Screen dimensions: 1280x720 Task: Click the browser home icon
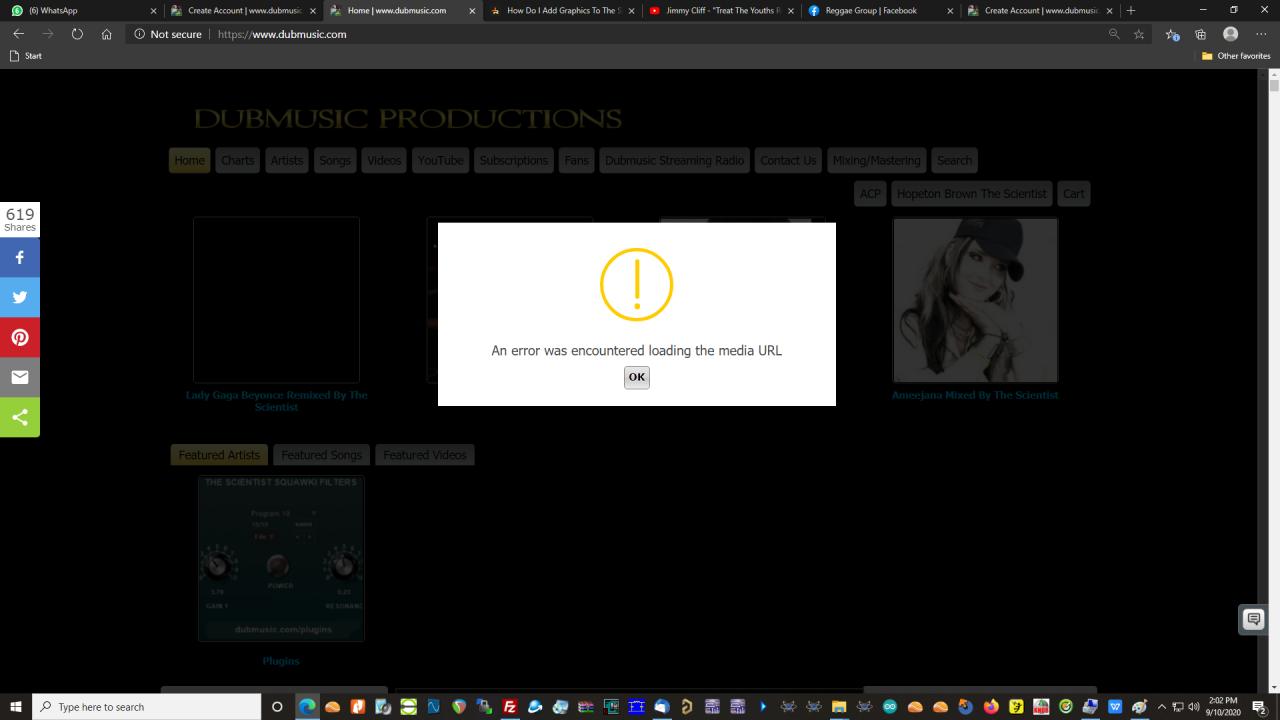pyautogui.click(x=107, y=34)
